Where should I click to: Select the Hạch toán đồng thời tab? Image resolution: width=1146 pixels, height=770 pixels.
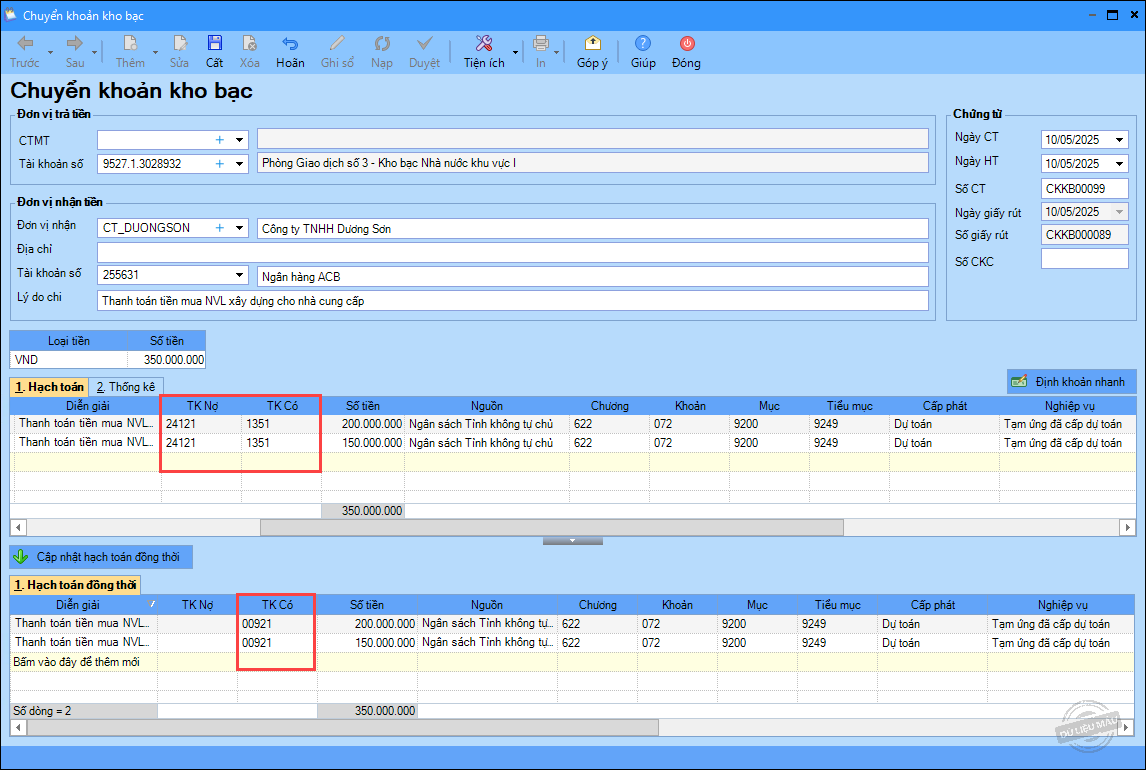[x=75, y=585]
